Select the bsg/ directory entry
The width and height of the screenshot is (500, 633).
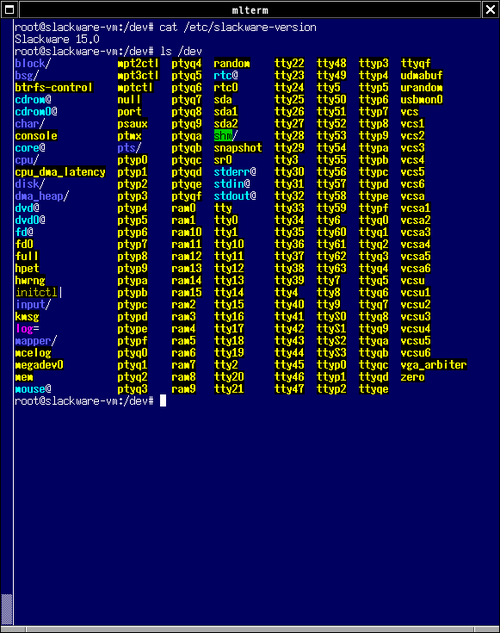coord(27,75)
